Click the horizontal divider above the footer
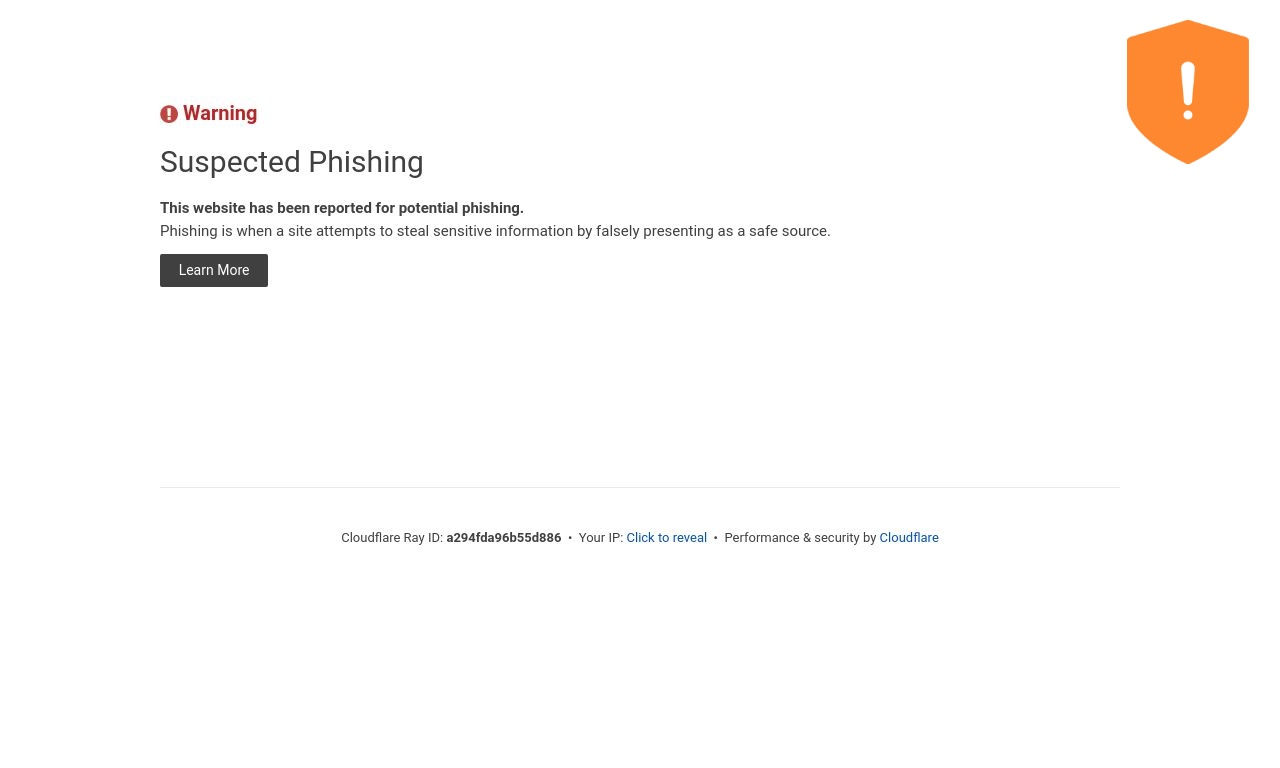 click(x=640, y=487)
